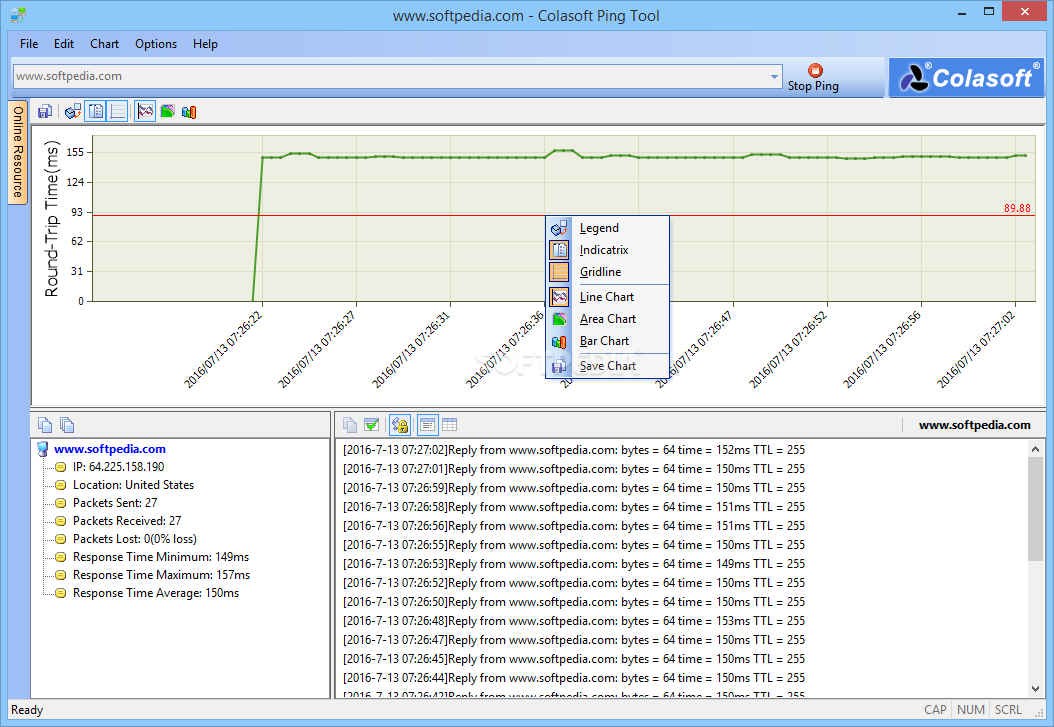
Task: Select Response Time Minimum: 149ms row
Action: point(161,558)
